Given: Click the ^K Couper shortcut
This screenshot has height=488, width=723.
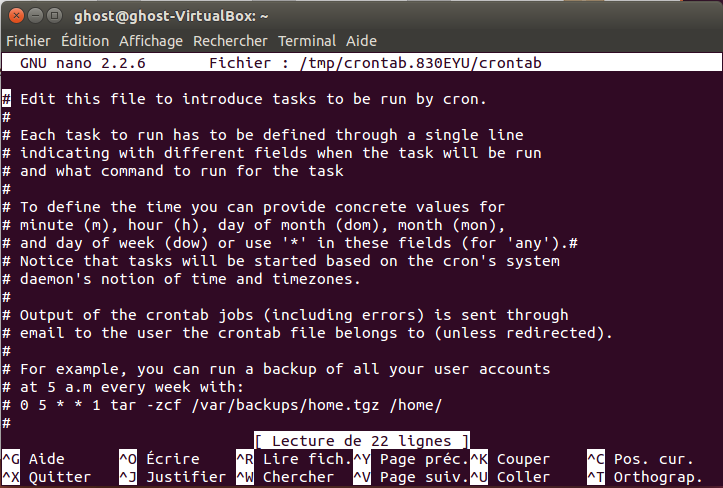Looking at the screenshot, I should [x=510, y=459].
